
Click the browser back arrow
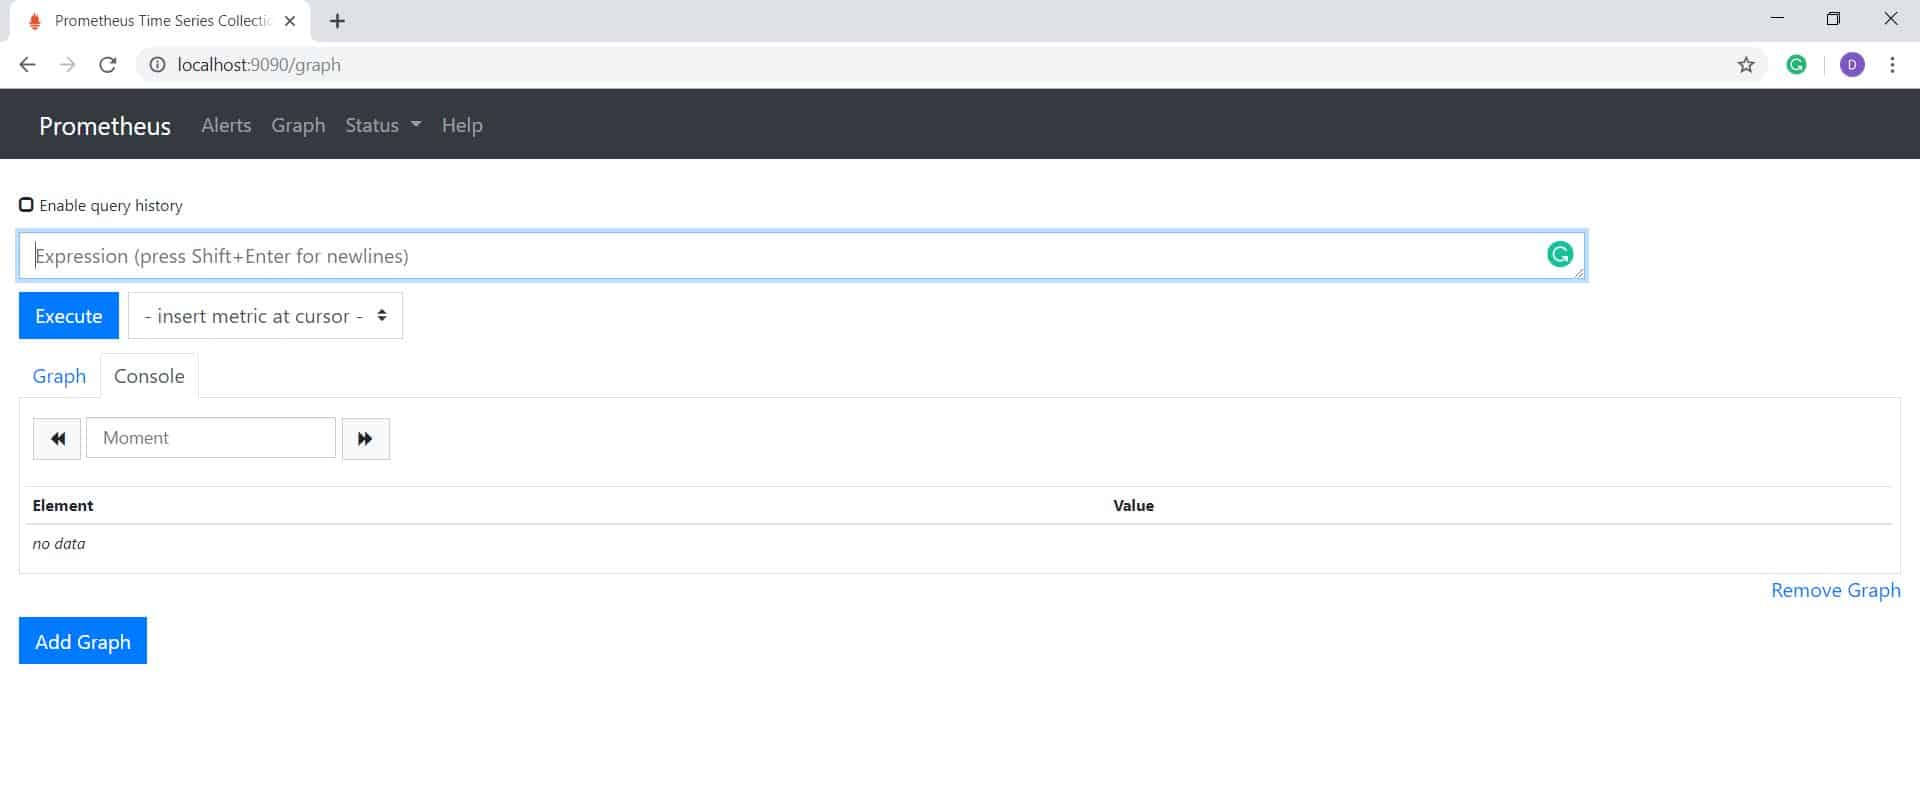27,65
